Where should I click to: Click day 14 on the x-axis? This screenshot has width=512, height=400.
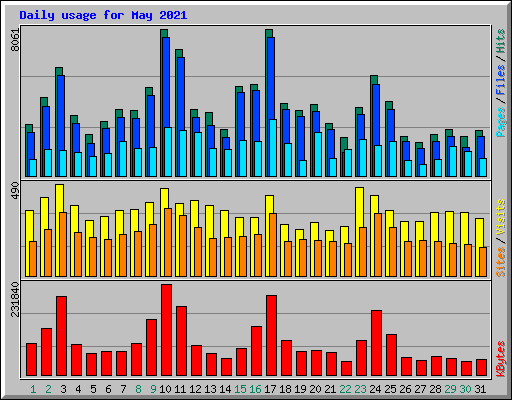coord(225,389)
